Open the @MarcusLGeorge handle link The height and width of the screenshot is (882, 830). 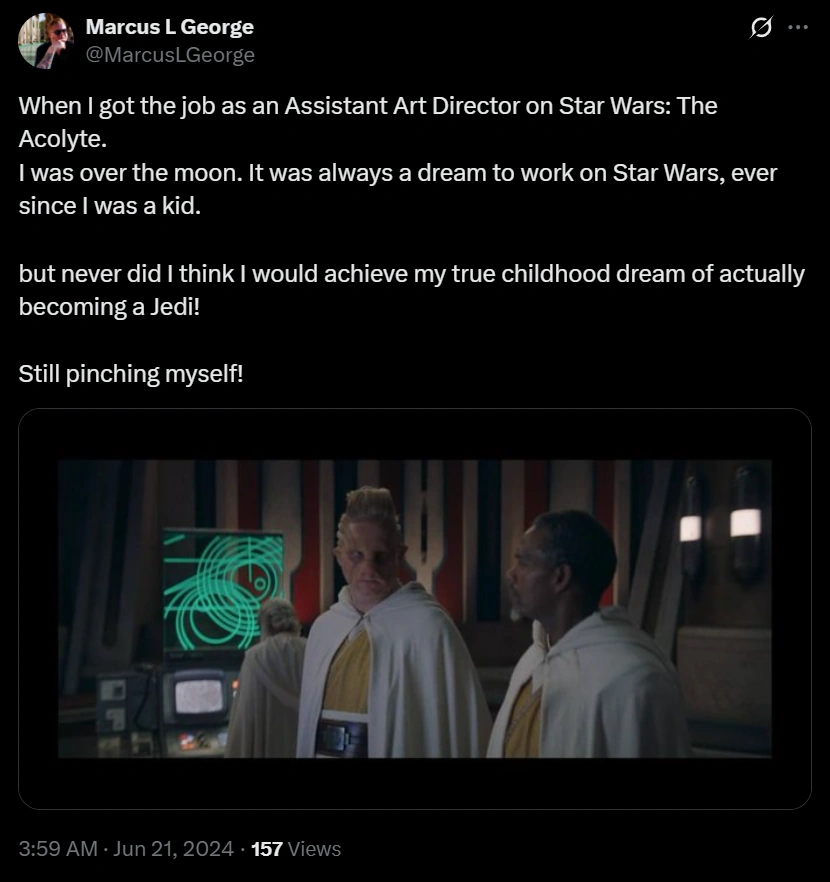pyautogui.click(x=170, y=55)
